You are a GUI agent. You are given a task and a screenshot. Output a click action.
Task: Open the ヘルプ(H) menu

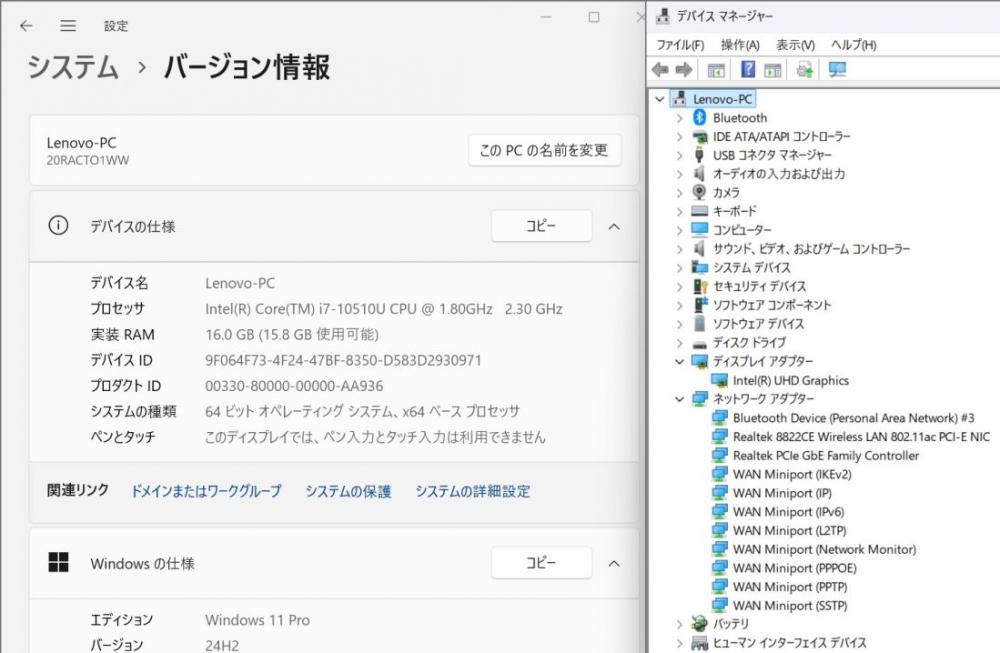(854, 45)
